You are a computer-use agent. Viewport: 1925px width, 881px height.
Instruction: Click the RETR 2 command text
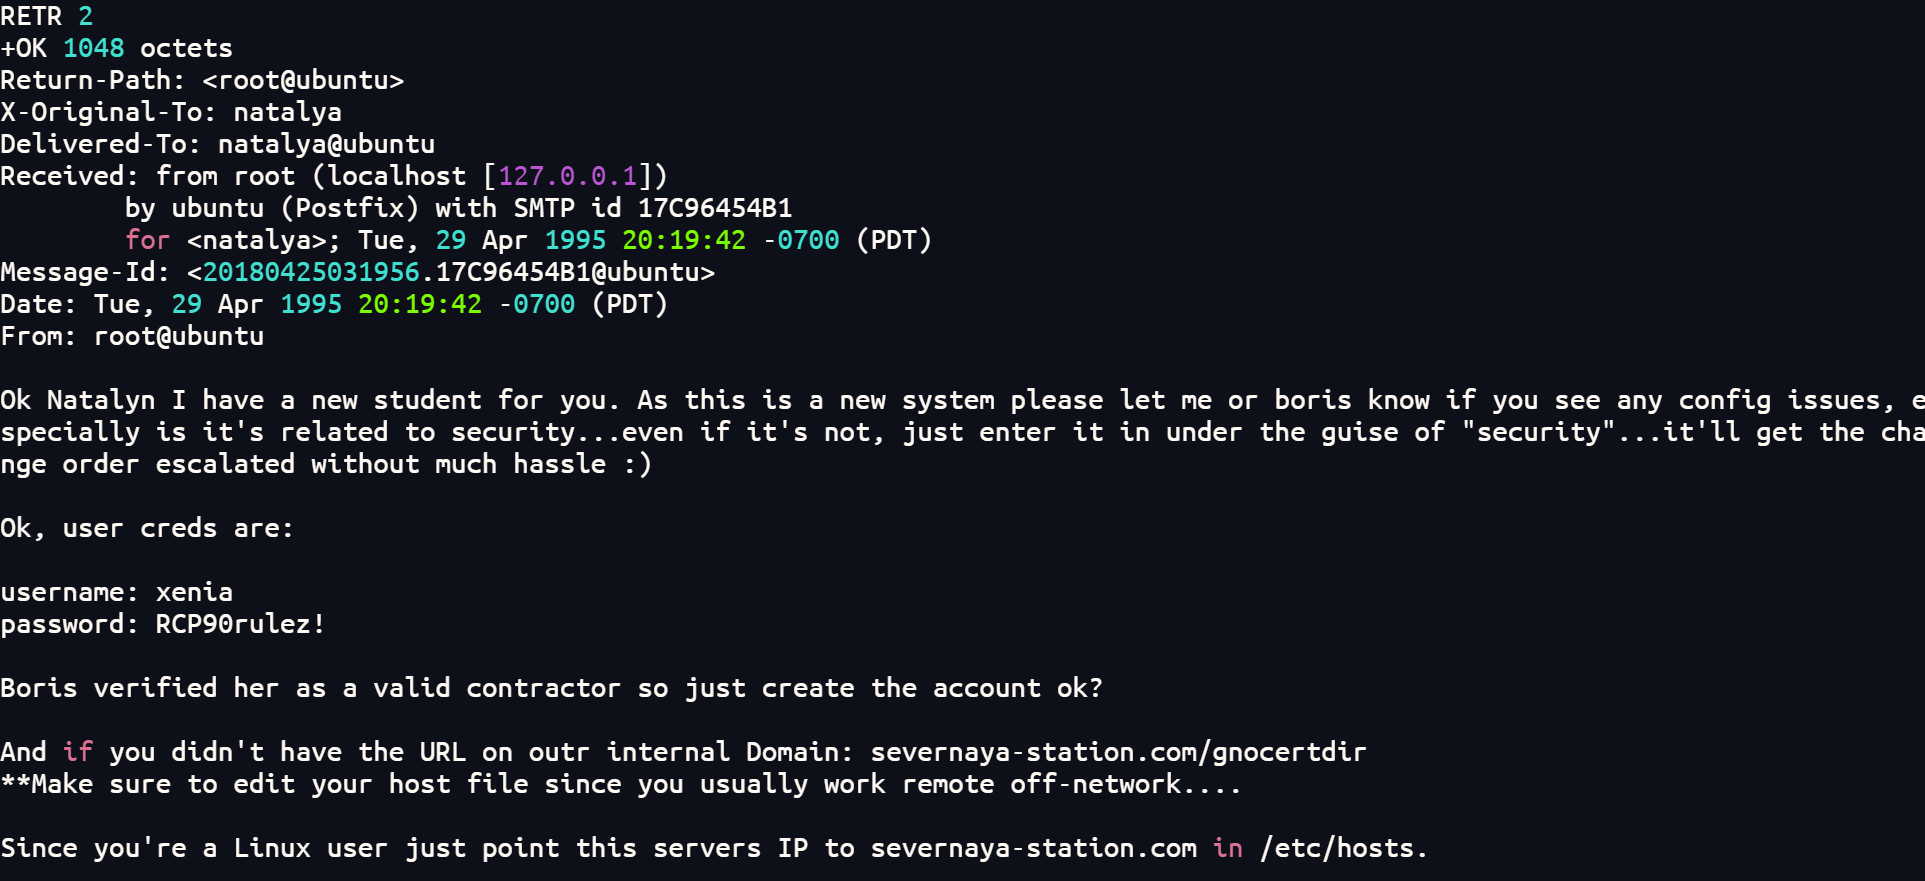[47, 16]
